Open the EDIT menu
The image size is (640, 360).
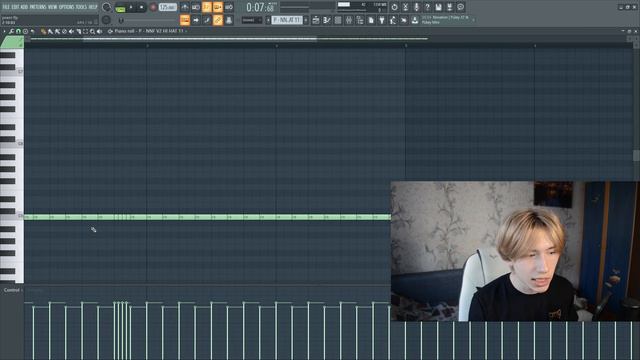tap(15, 7)
